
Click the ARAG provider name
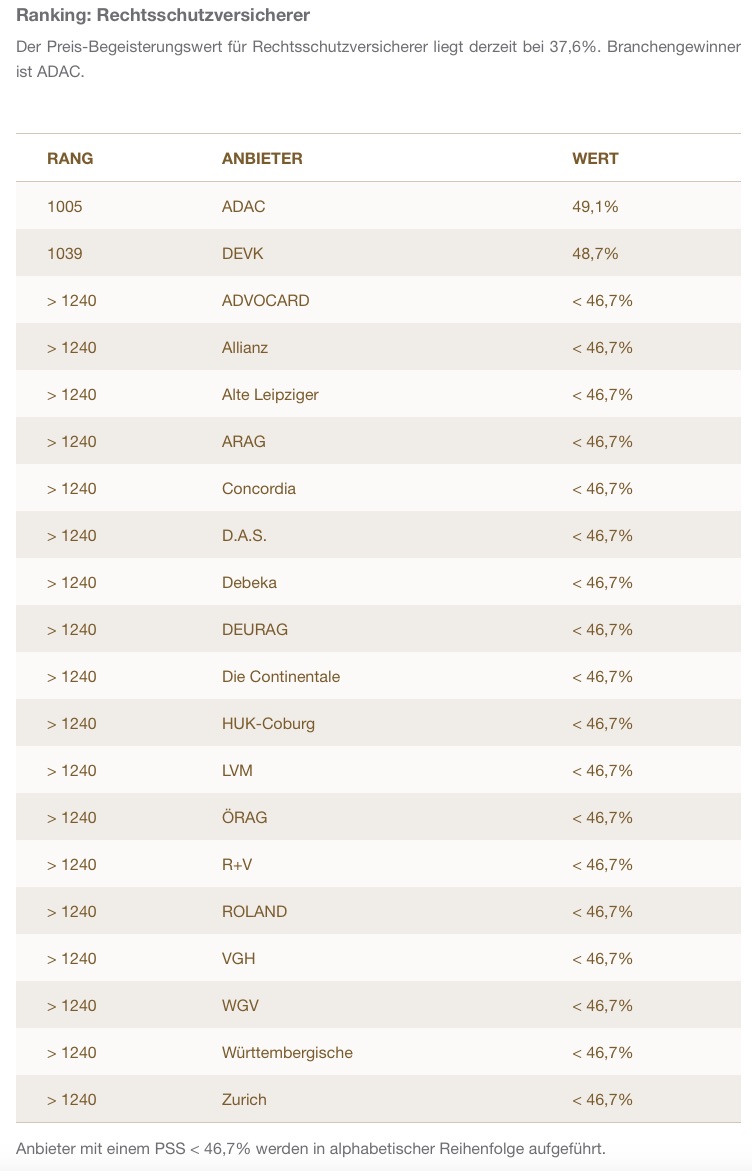pos(244,441)
